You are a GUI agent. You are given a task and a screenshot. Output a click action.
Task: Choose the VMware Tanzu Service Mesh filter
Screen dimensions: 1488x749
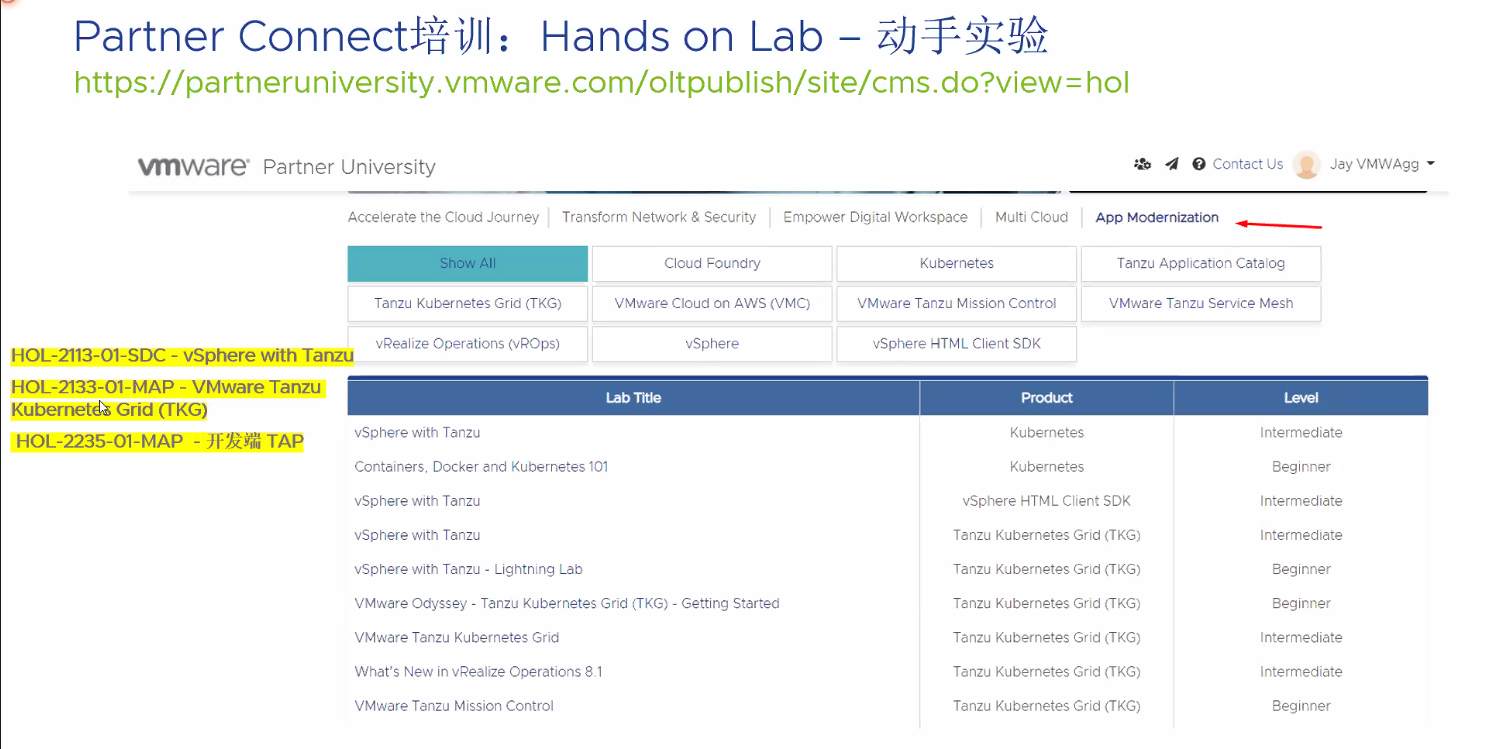[1201, 304]
